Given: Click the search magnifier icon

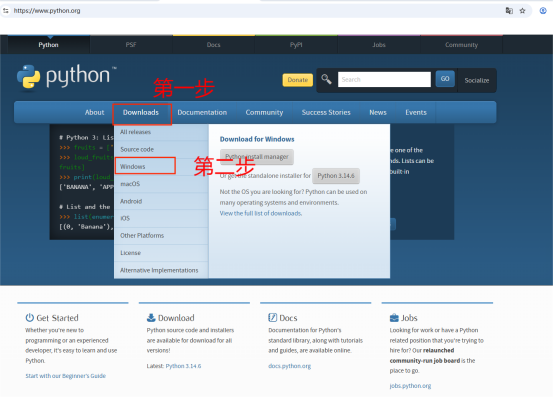Looking at the screenshot, I should (x=326, y=79).
